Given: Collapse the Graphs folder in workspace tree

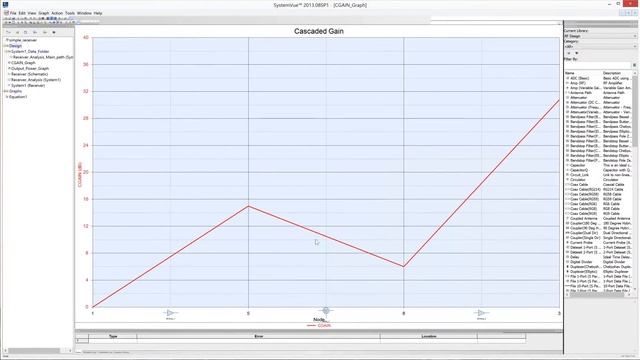Looking at the screenshot, I should point(6,91).
